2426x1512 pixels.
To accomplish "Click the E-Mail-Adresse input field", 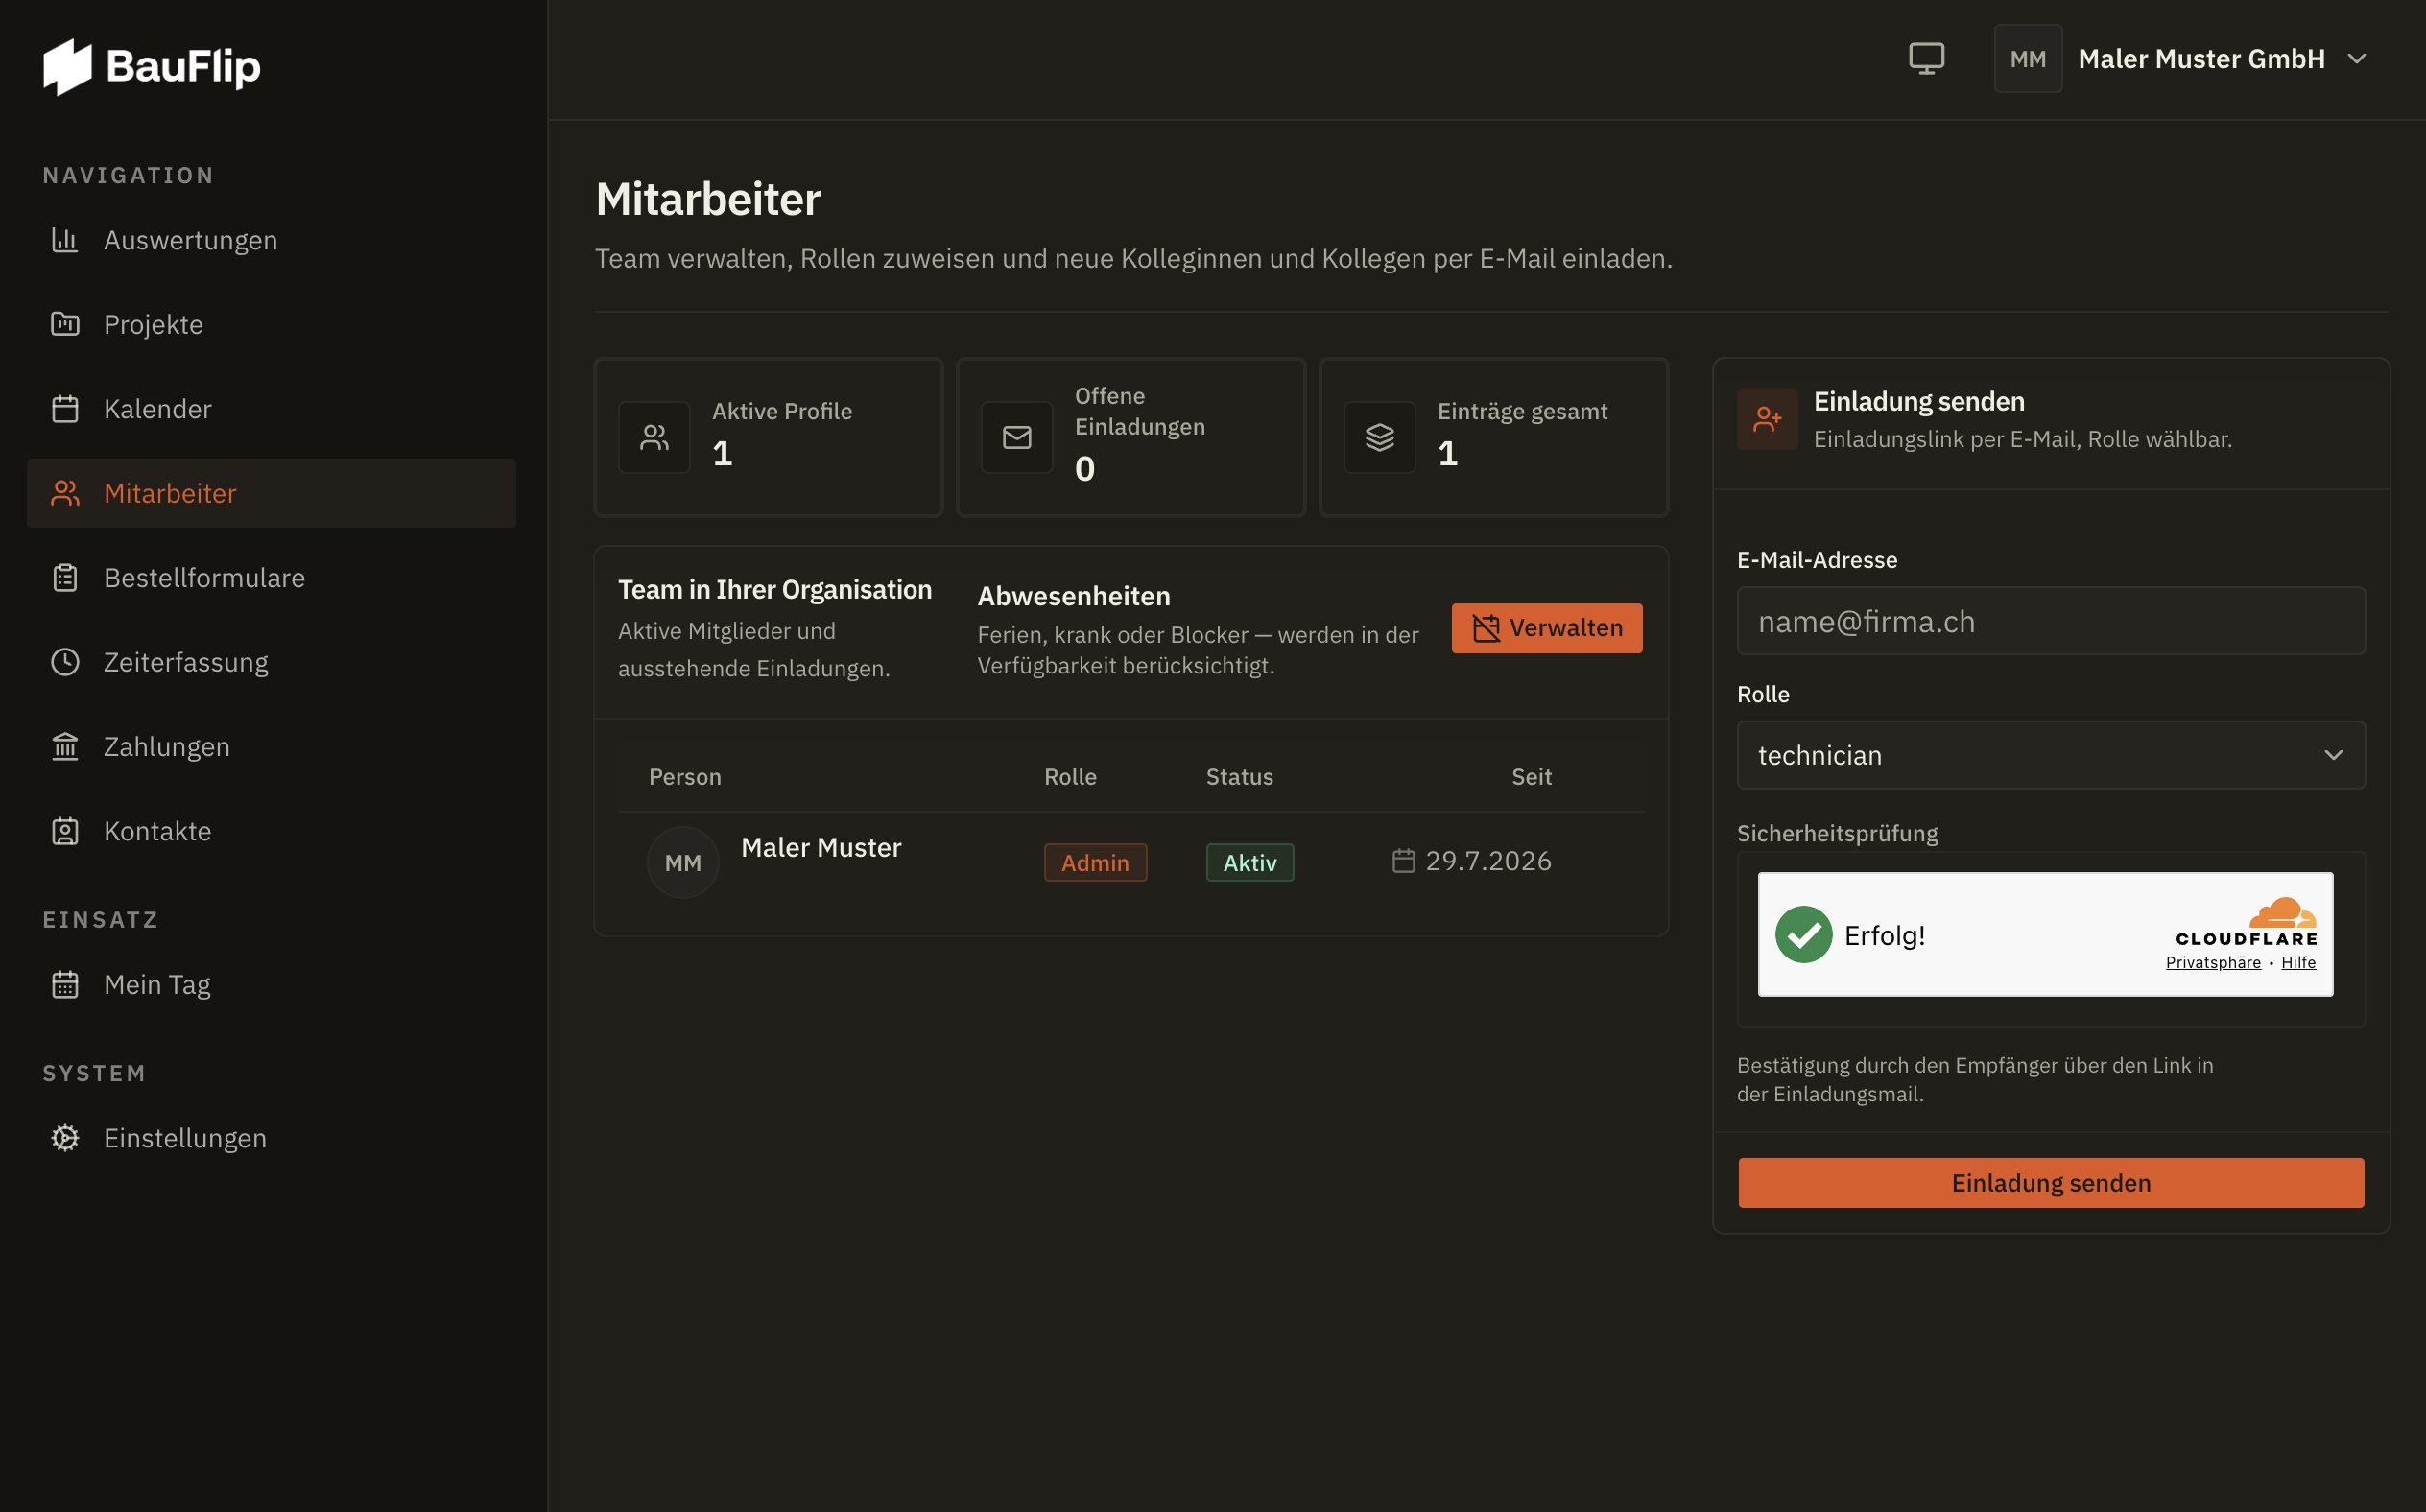I will coord(2050,621).
